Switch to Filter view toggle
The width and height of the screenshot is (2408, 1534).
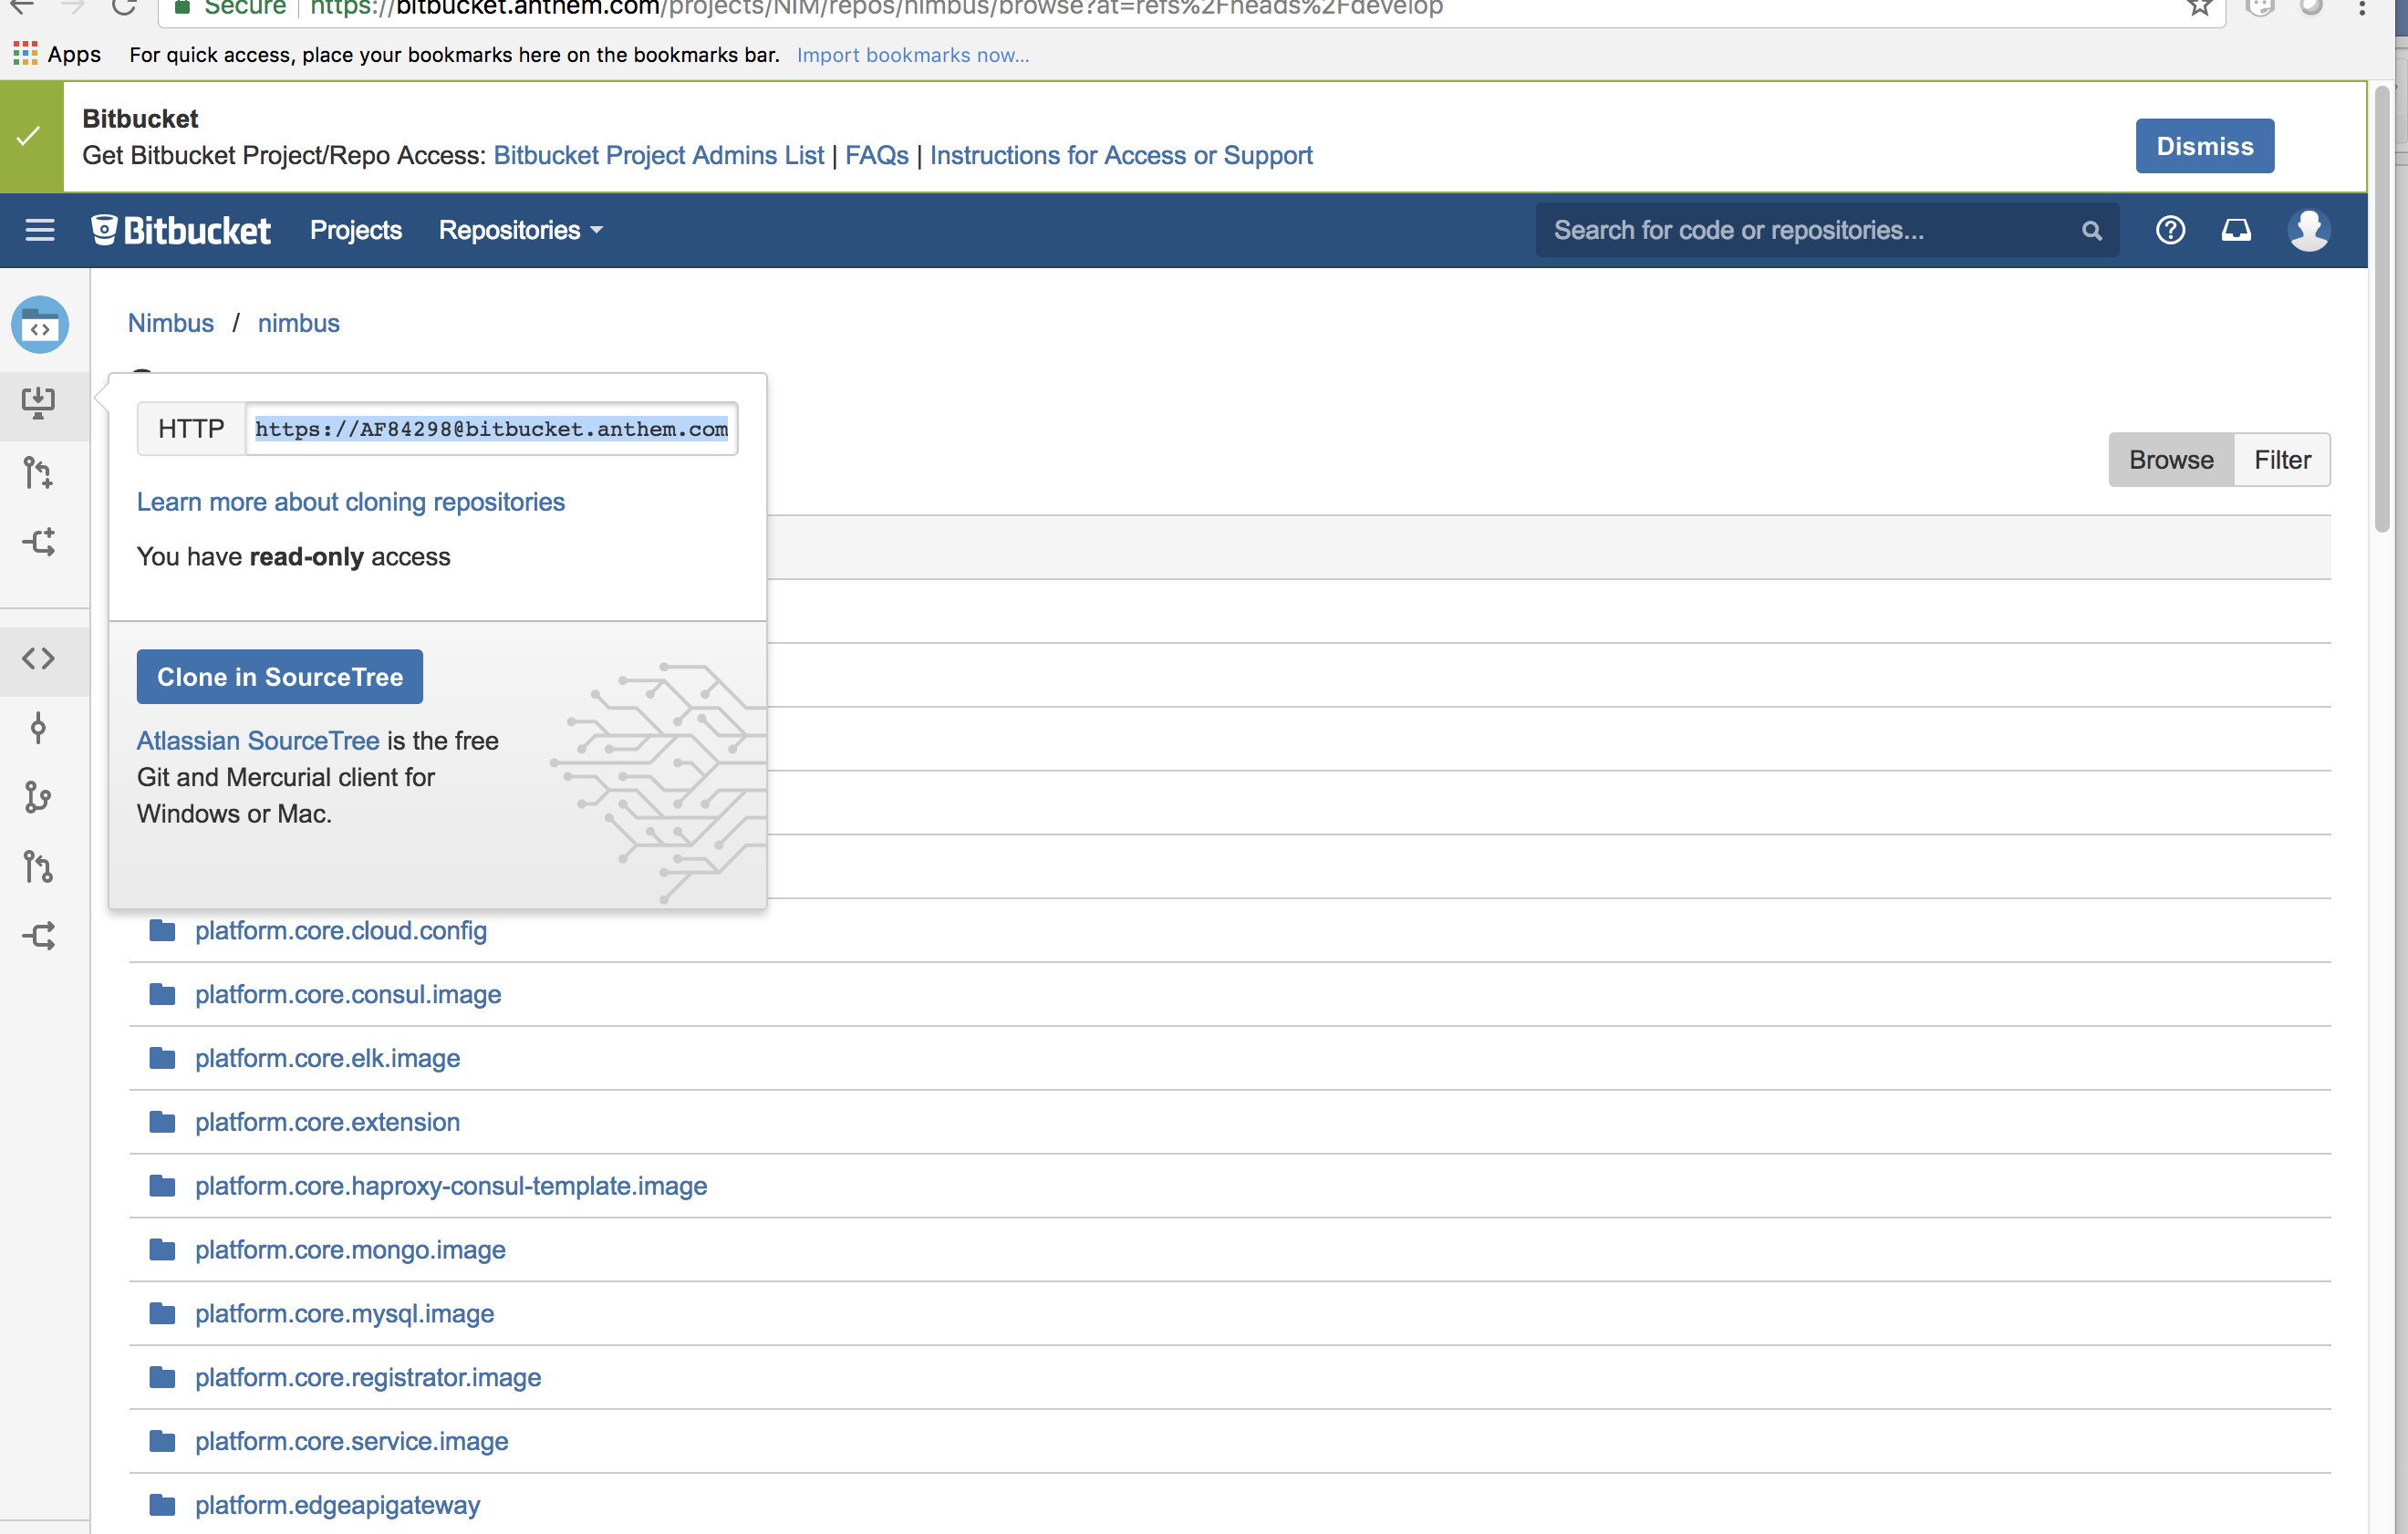point(2281,460)
